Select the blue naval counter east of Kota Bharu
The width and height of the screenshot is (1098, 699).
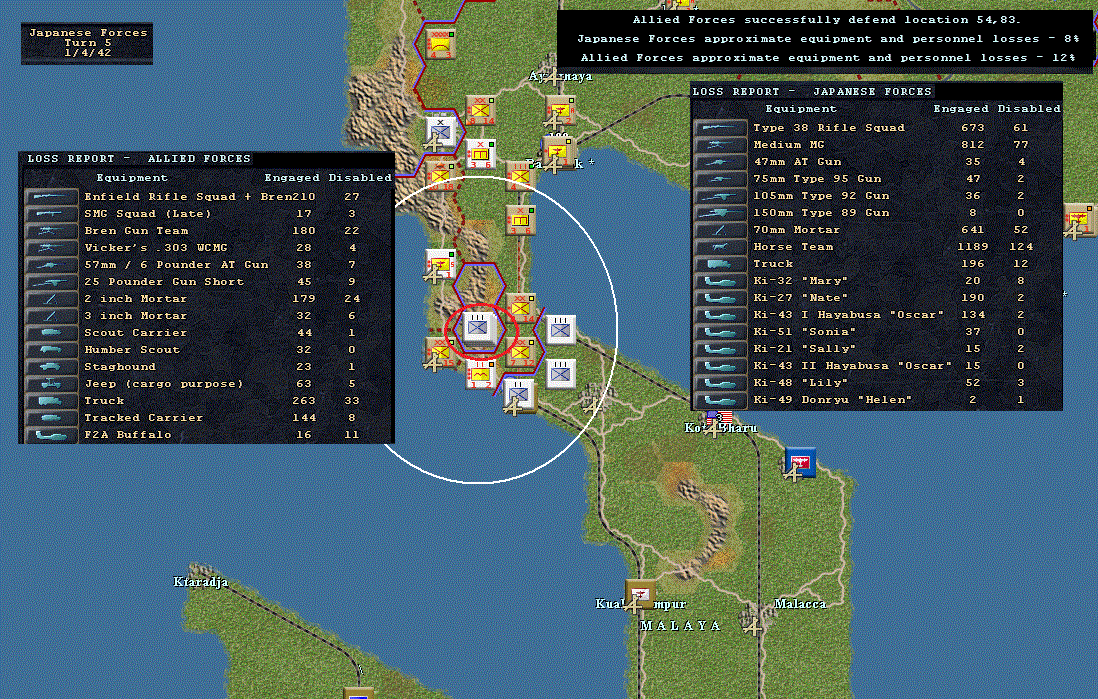pos(800,463)
